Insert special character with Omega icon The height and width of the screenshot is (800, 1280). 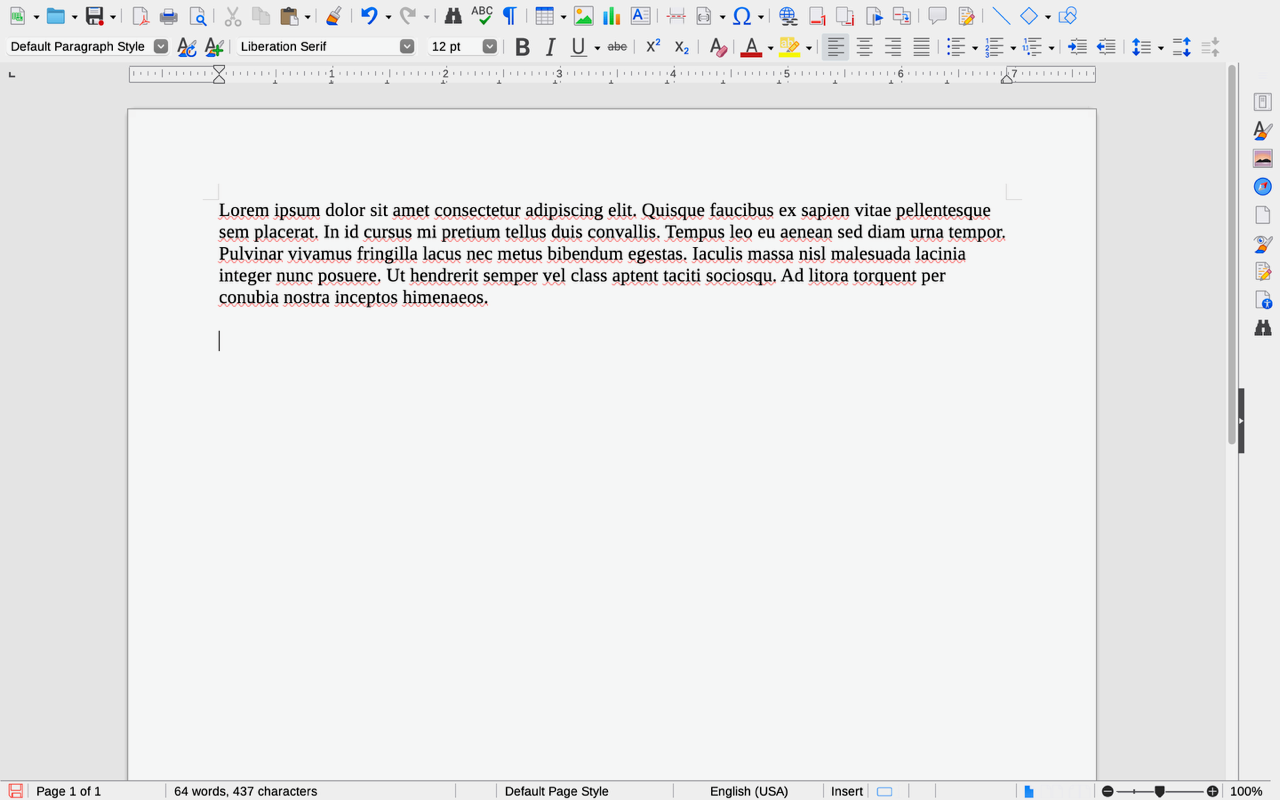click(x=742, y=16)
